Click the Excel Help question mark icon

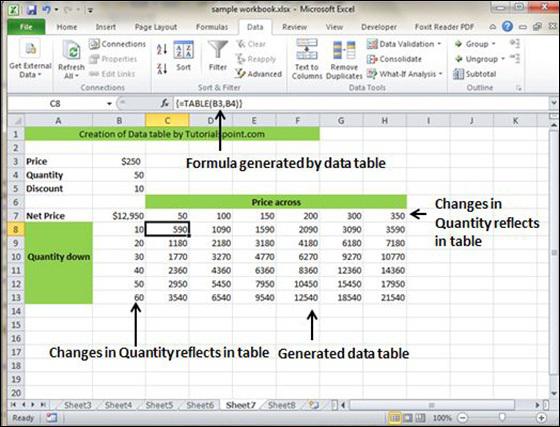coord(507,26)
